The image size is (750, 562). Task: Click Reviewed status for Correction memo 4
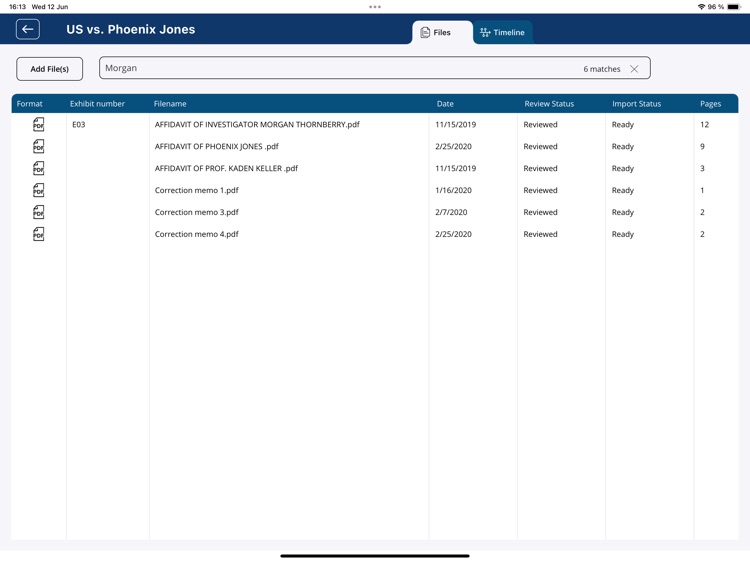click(540, 234)
